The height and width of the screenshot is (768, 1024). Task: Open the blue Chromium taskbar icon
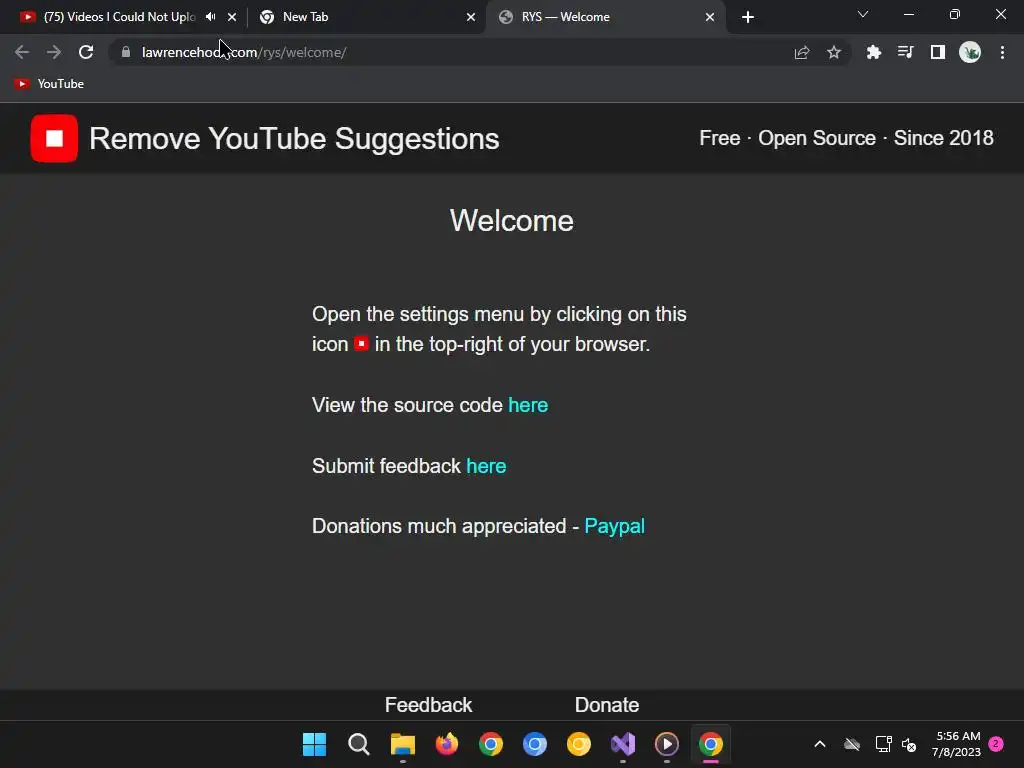(x=534, y=744)
